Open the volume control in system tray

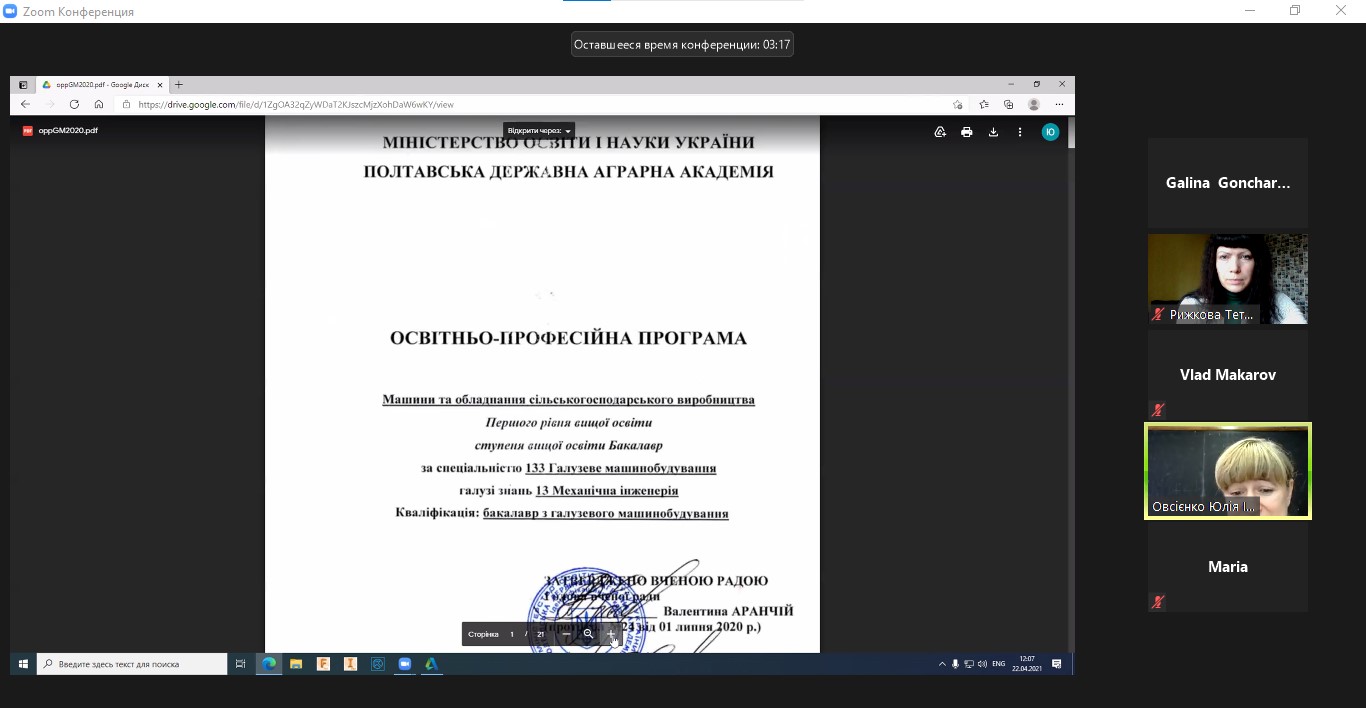tap(982, 664)
